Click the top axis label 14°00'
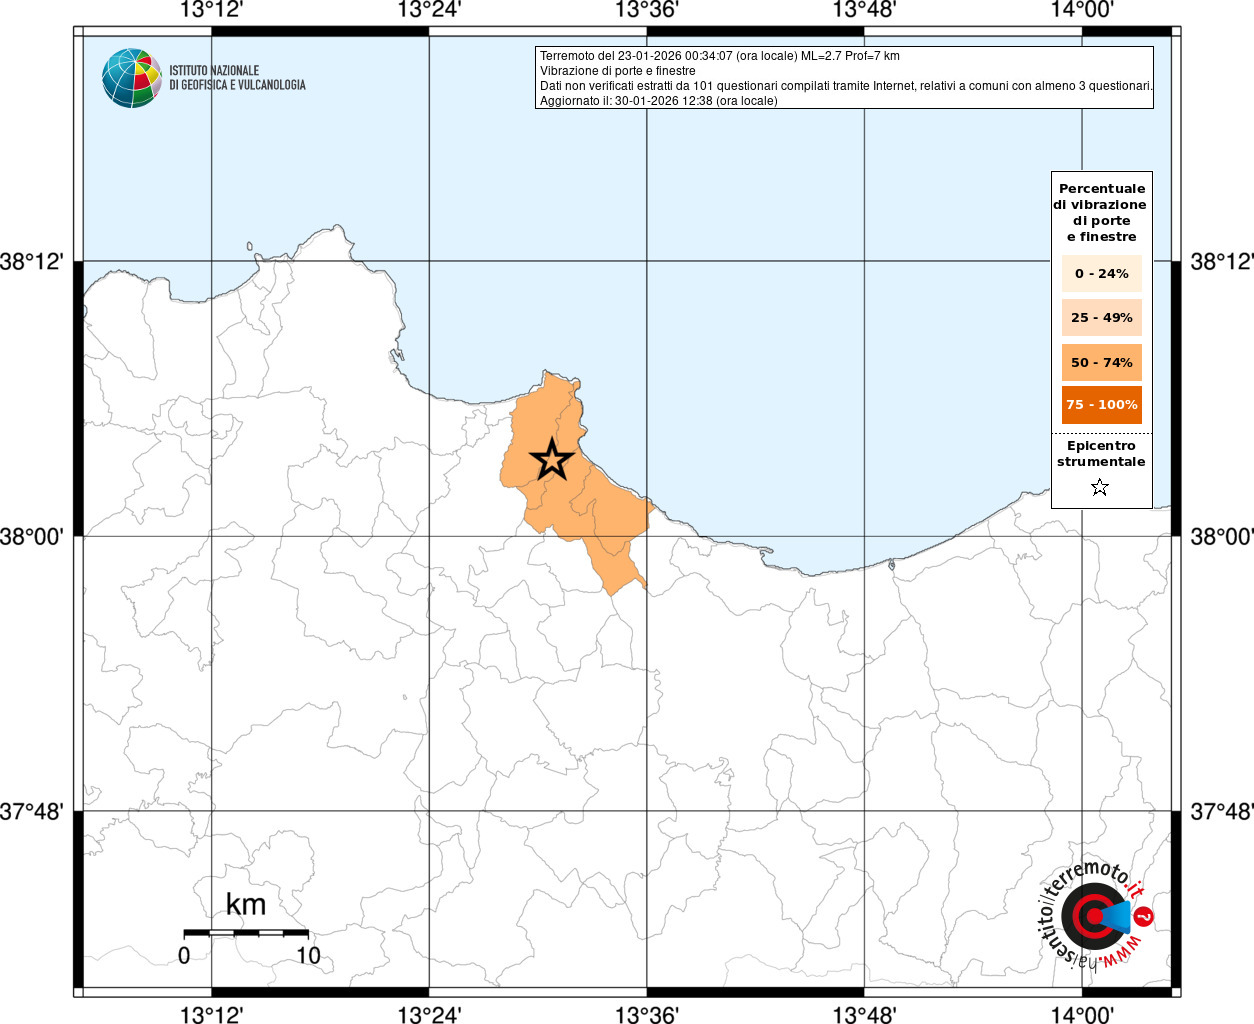This screenshot has height=1024, width=1254. click(1082, 11)
